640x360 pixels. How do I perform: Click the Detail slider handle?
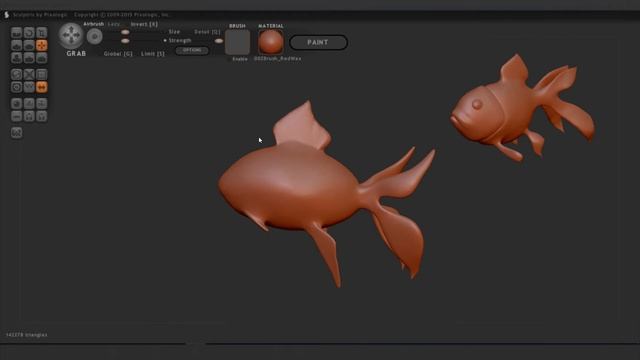click(219, 41)
